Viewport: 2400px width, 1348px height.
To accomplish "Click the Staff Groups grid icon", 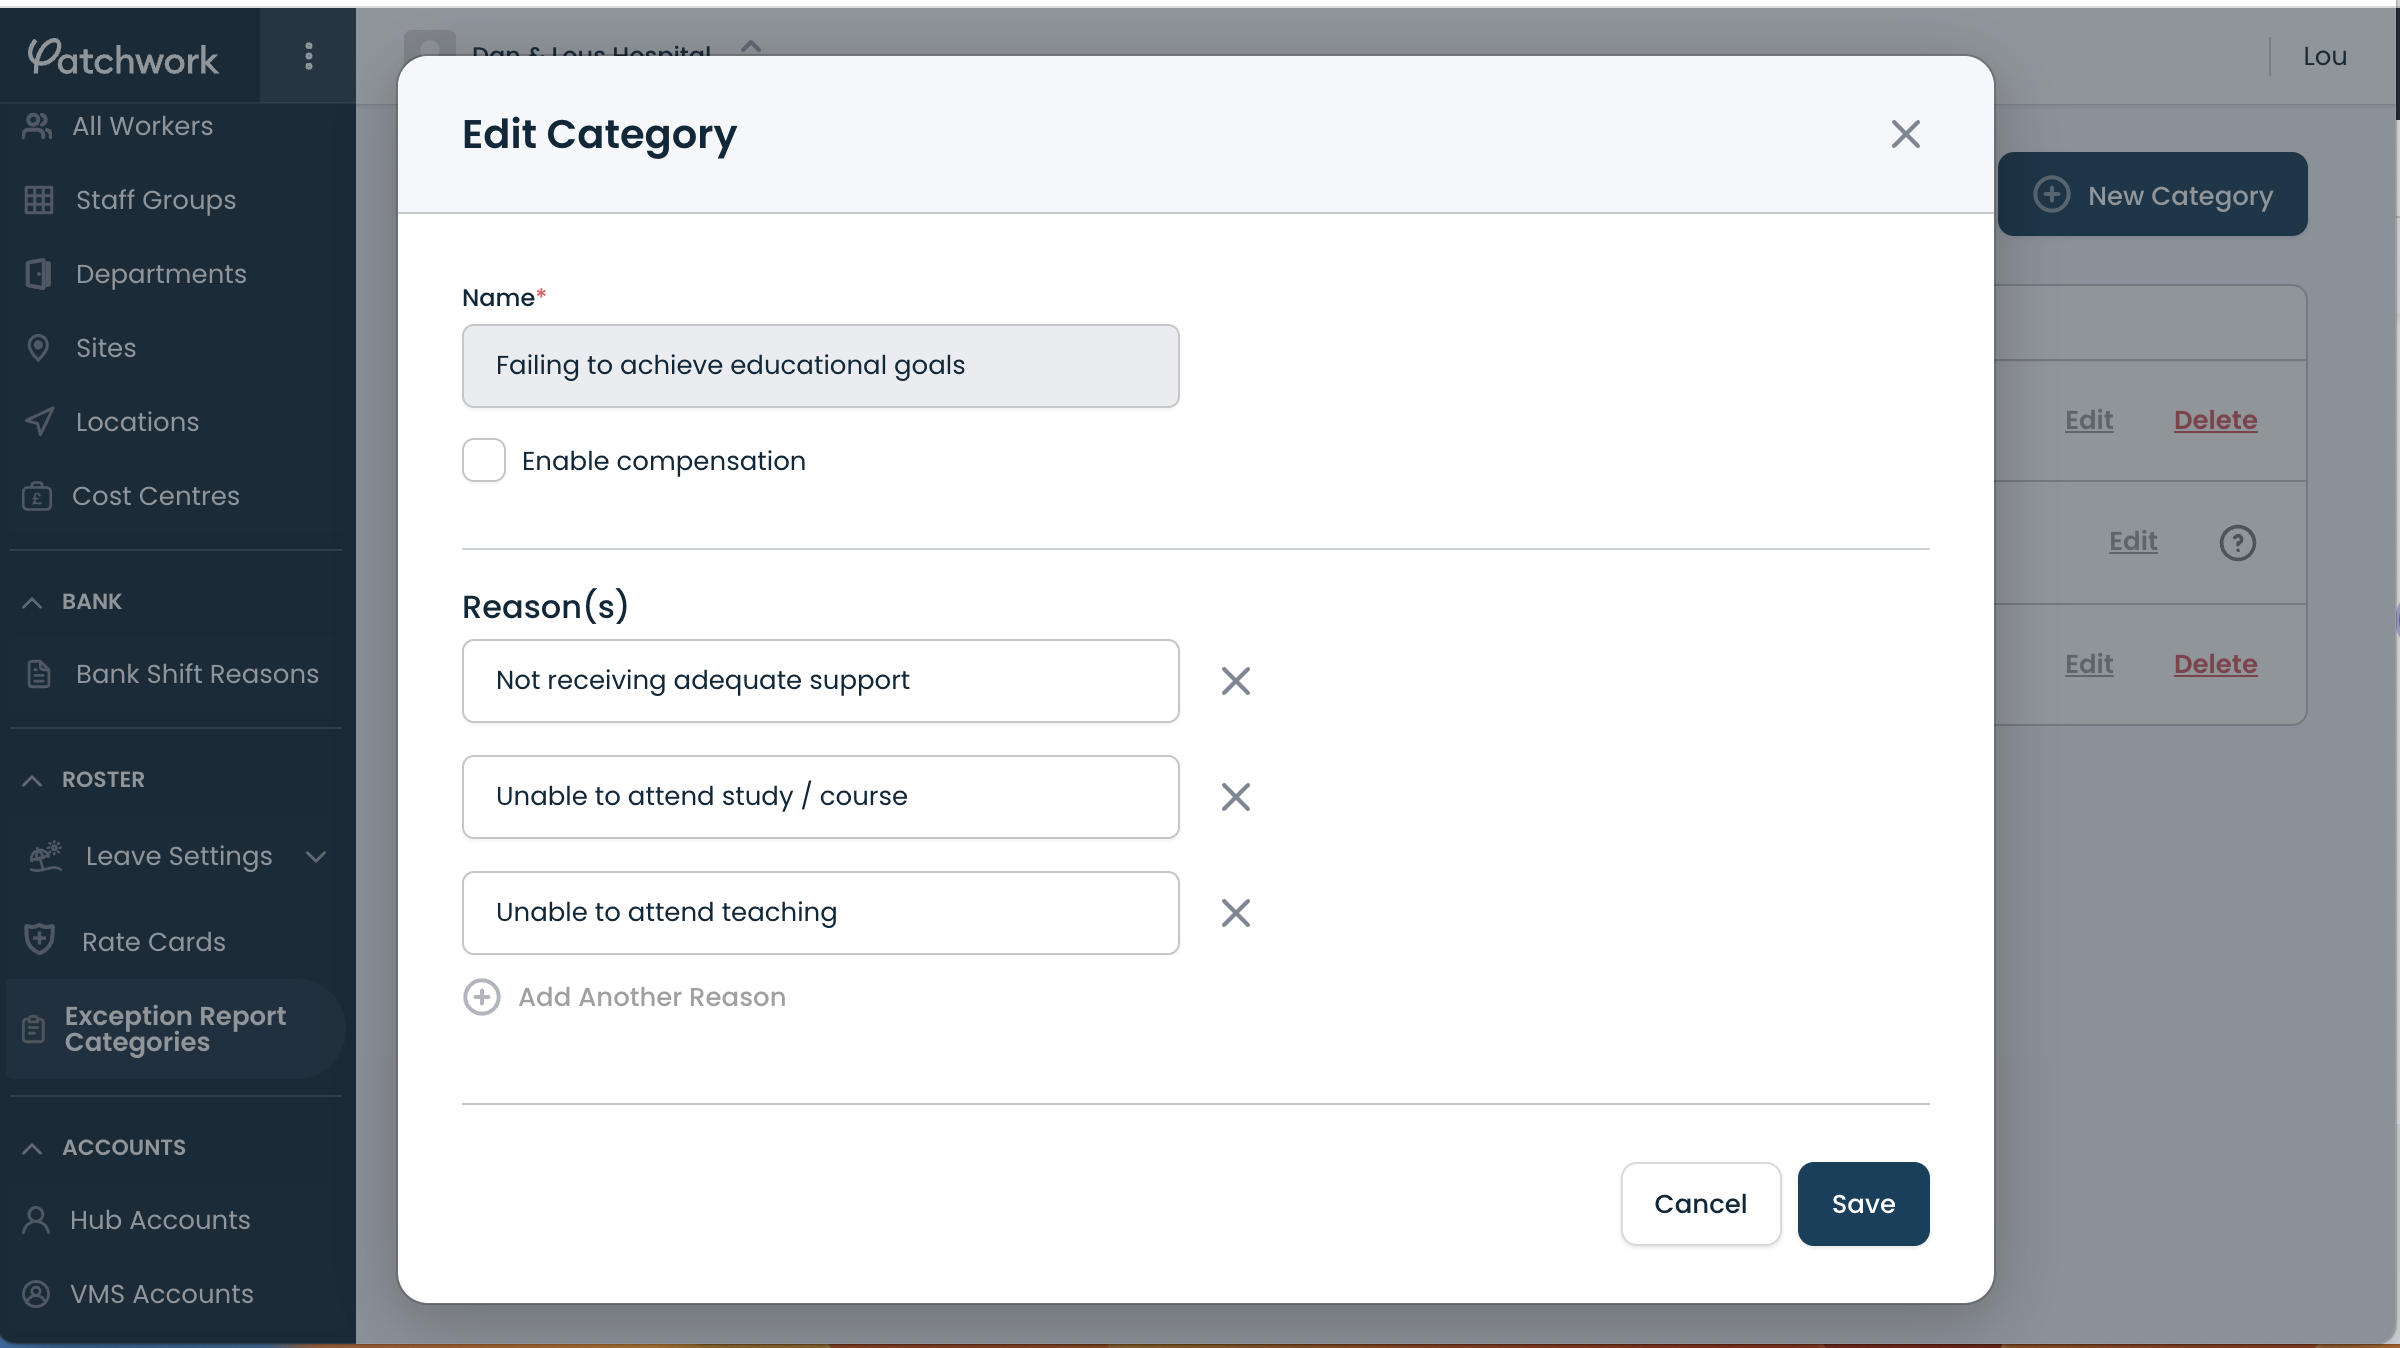I will coord(39,199).
